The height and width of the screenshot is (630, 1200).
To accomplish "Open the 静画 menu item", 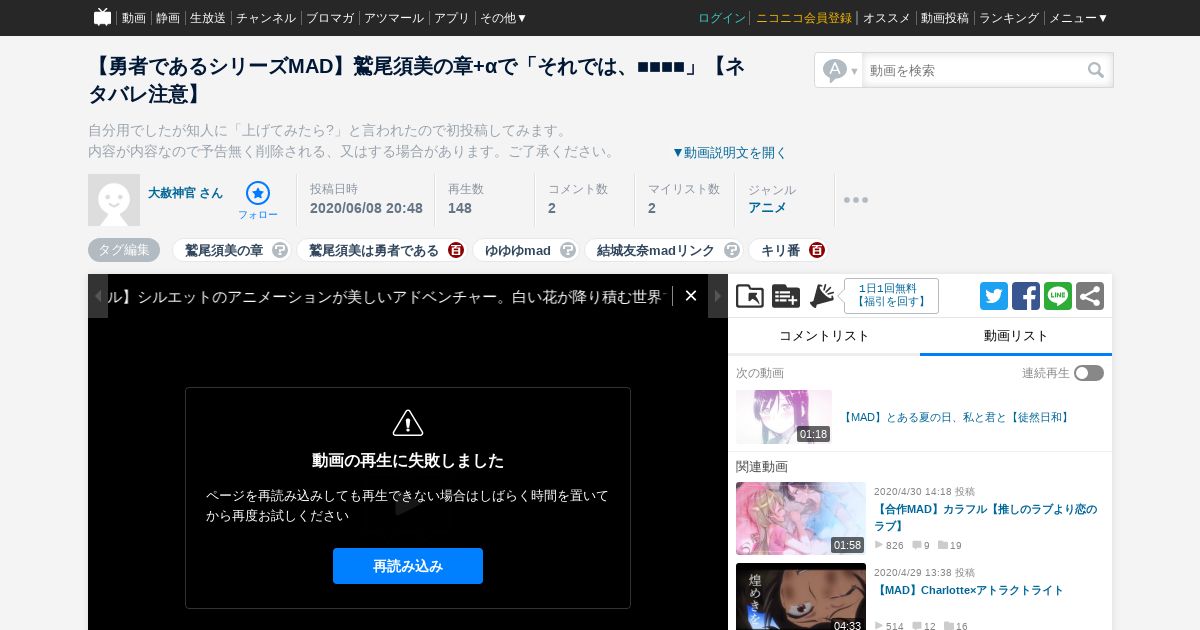I will 168,18.
